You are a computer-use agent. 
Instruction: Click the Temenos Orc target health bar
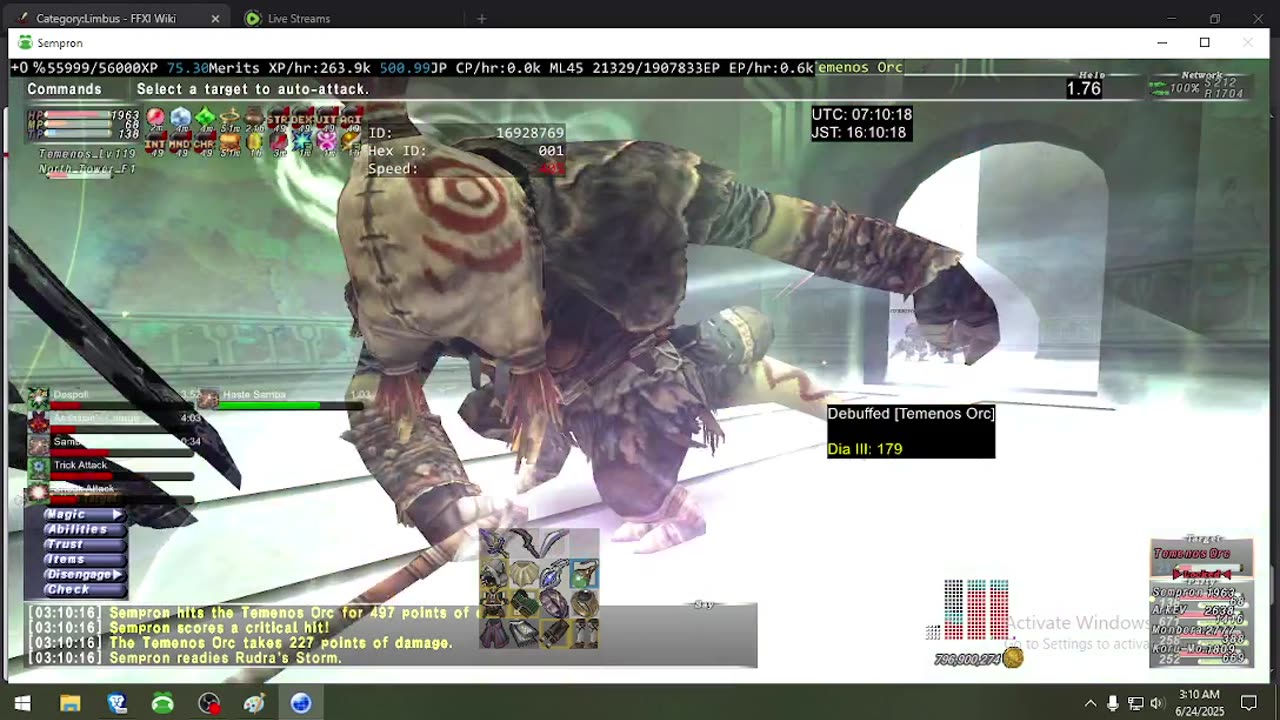click(x=1208, y=567)
